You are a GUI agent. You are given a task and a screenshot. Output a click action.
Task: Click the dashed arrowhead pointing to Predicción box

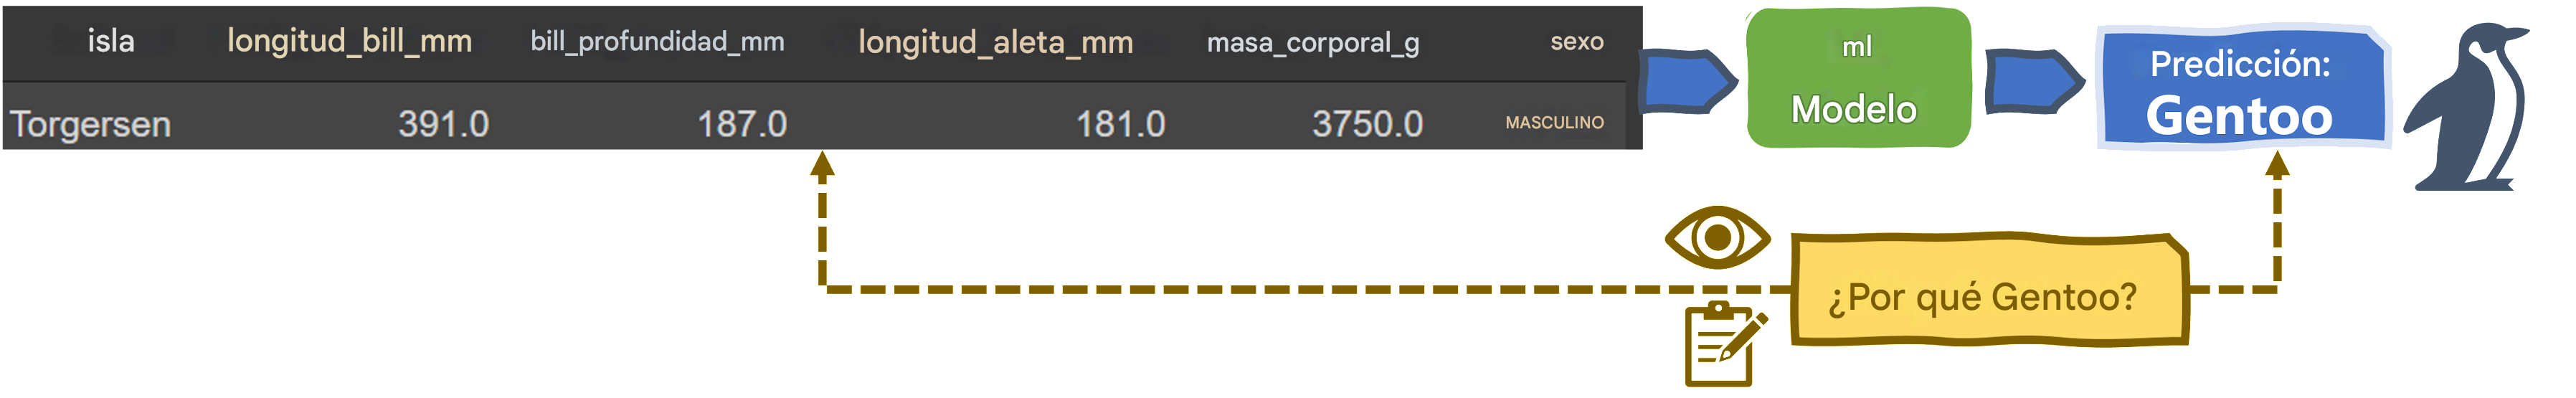pos(2277,166)
